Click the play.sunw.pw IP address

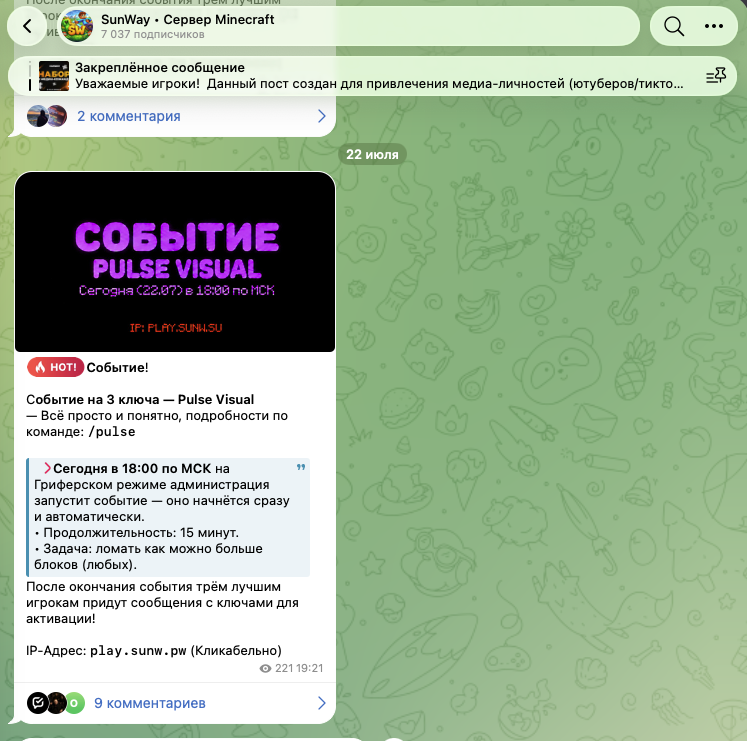[x=138, y=650]
